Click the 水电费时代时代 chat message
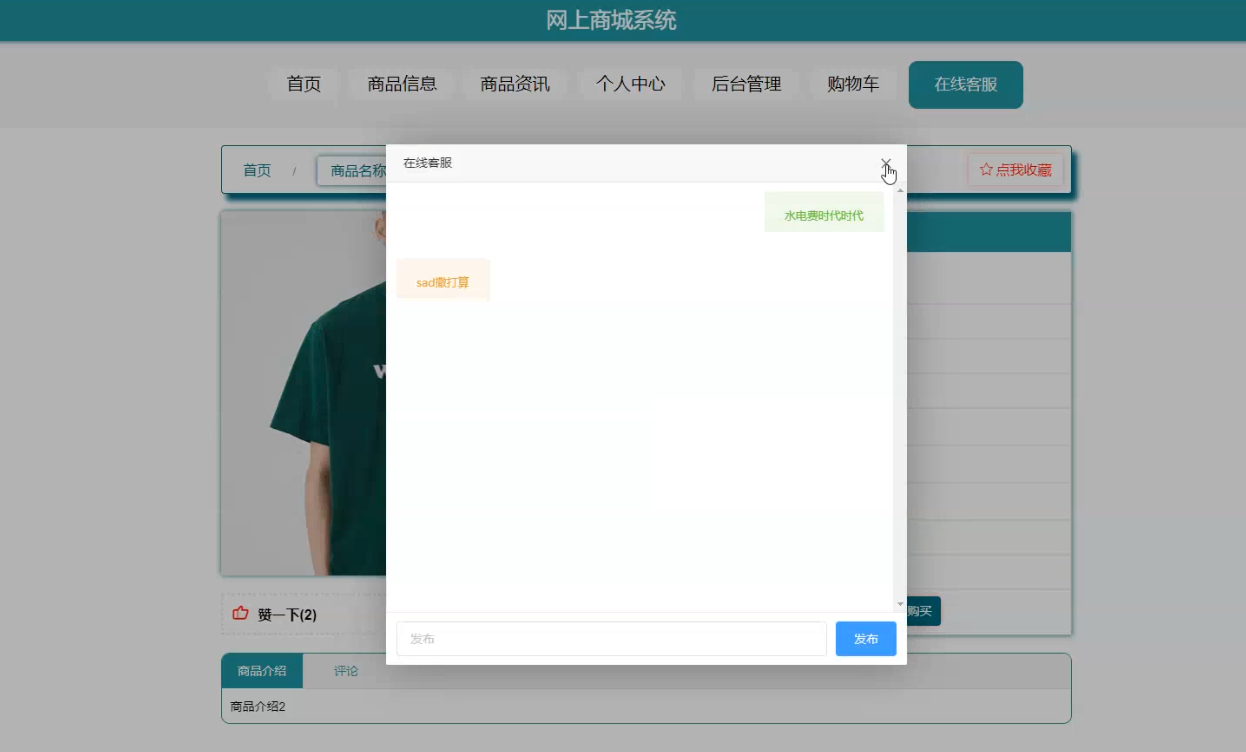The width and height of the screenshot is (1246, 752). (x=824, y=212)
